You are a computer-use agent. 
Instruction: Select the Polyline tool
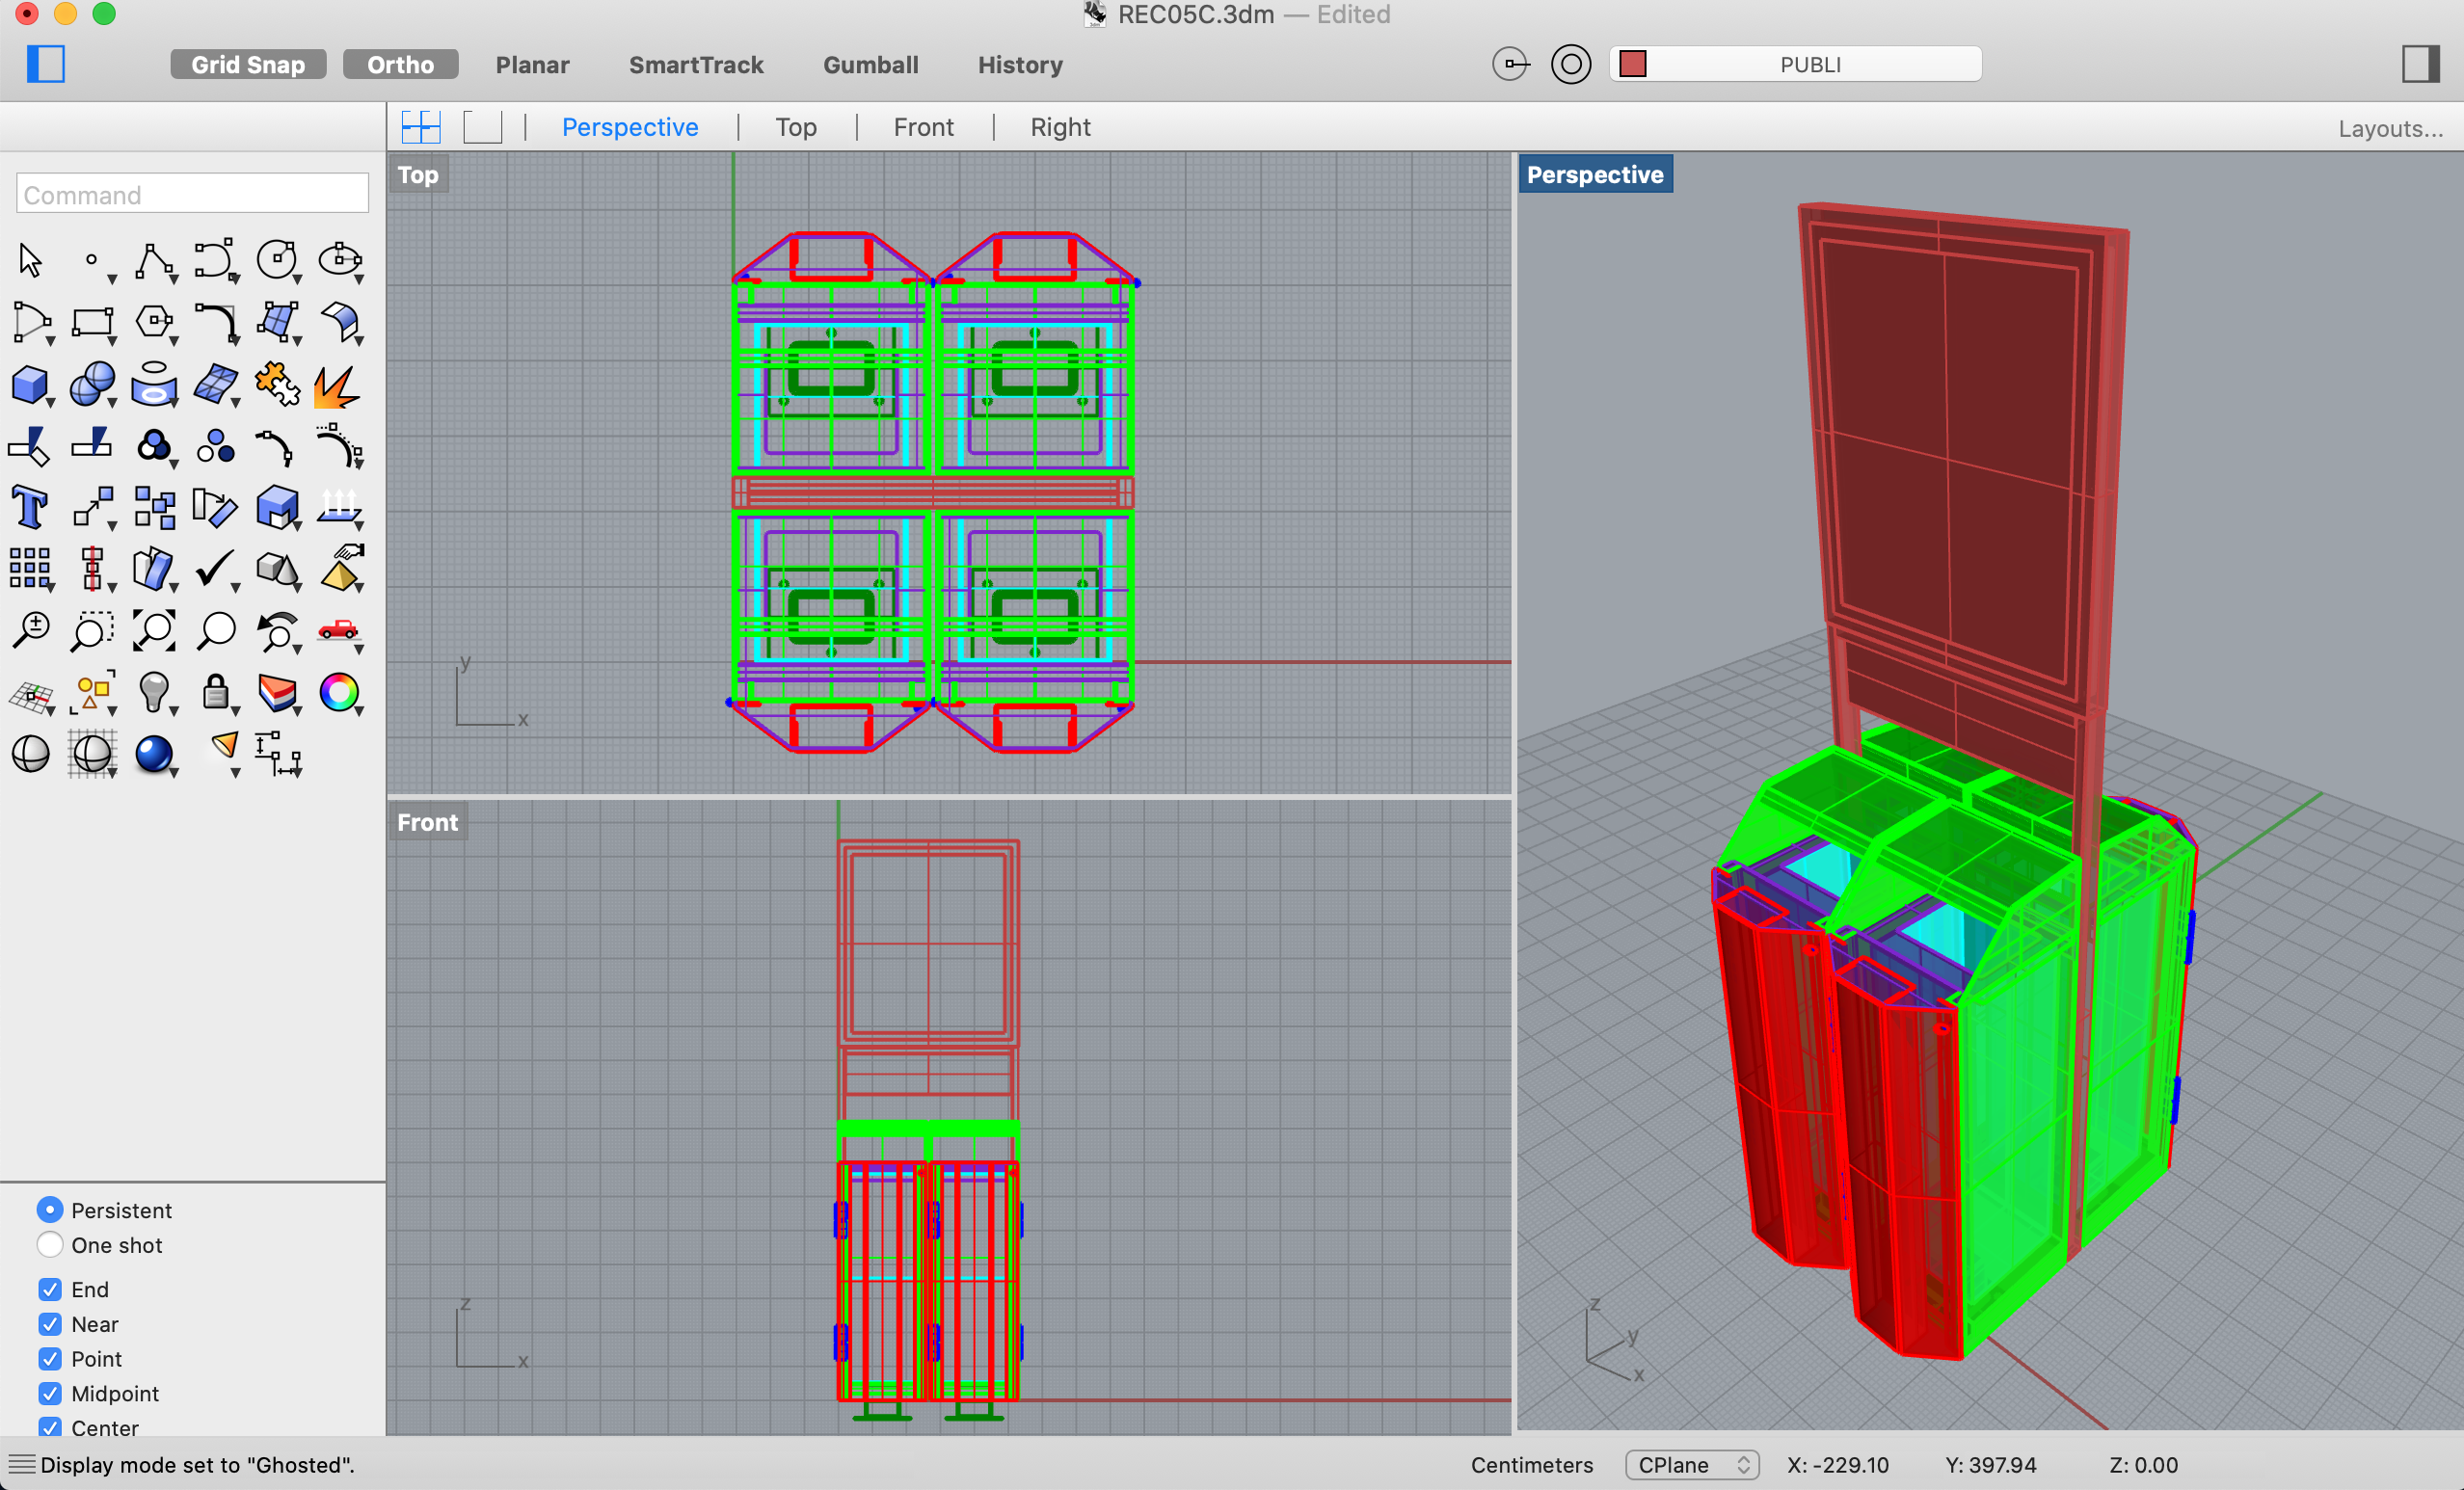(x=154, y=261)
